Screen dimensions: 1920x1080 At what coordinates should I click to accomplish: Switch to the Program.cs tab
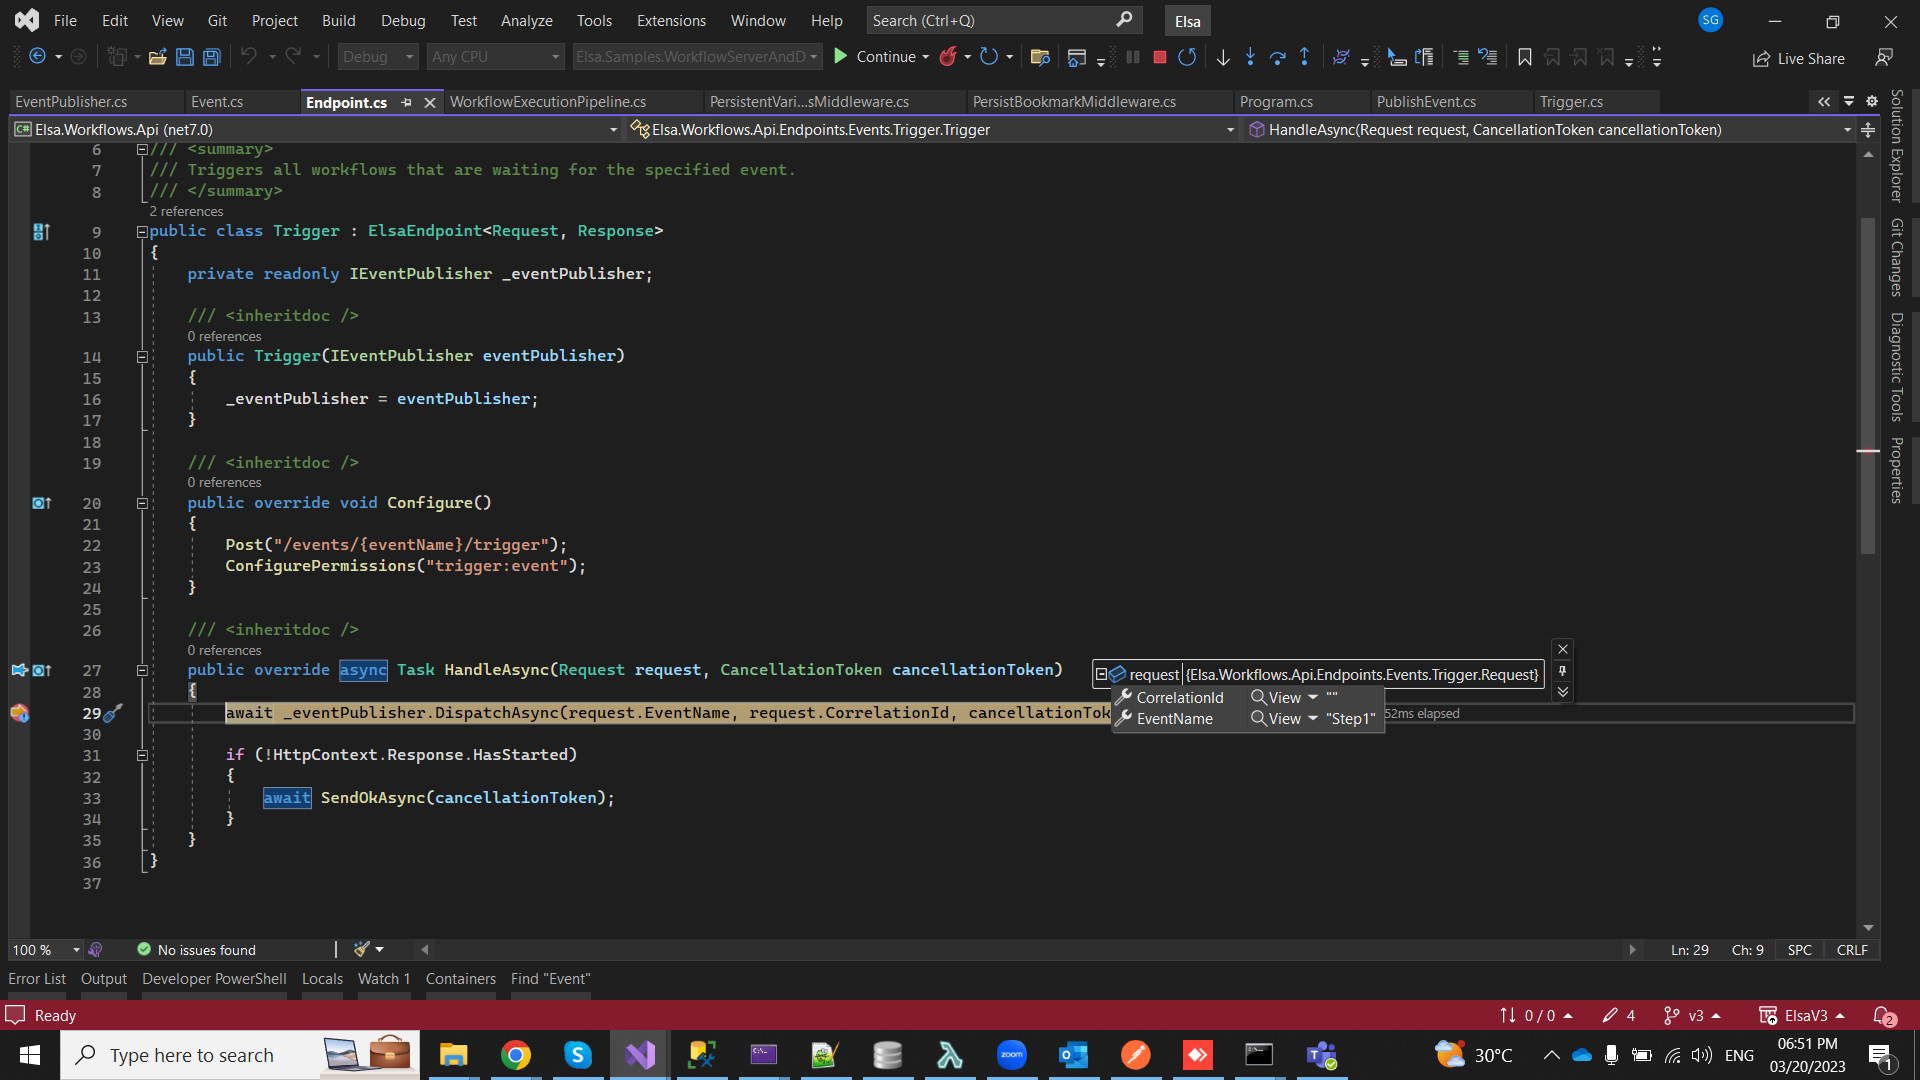1276,101
